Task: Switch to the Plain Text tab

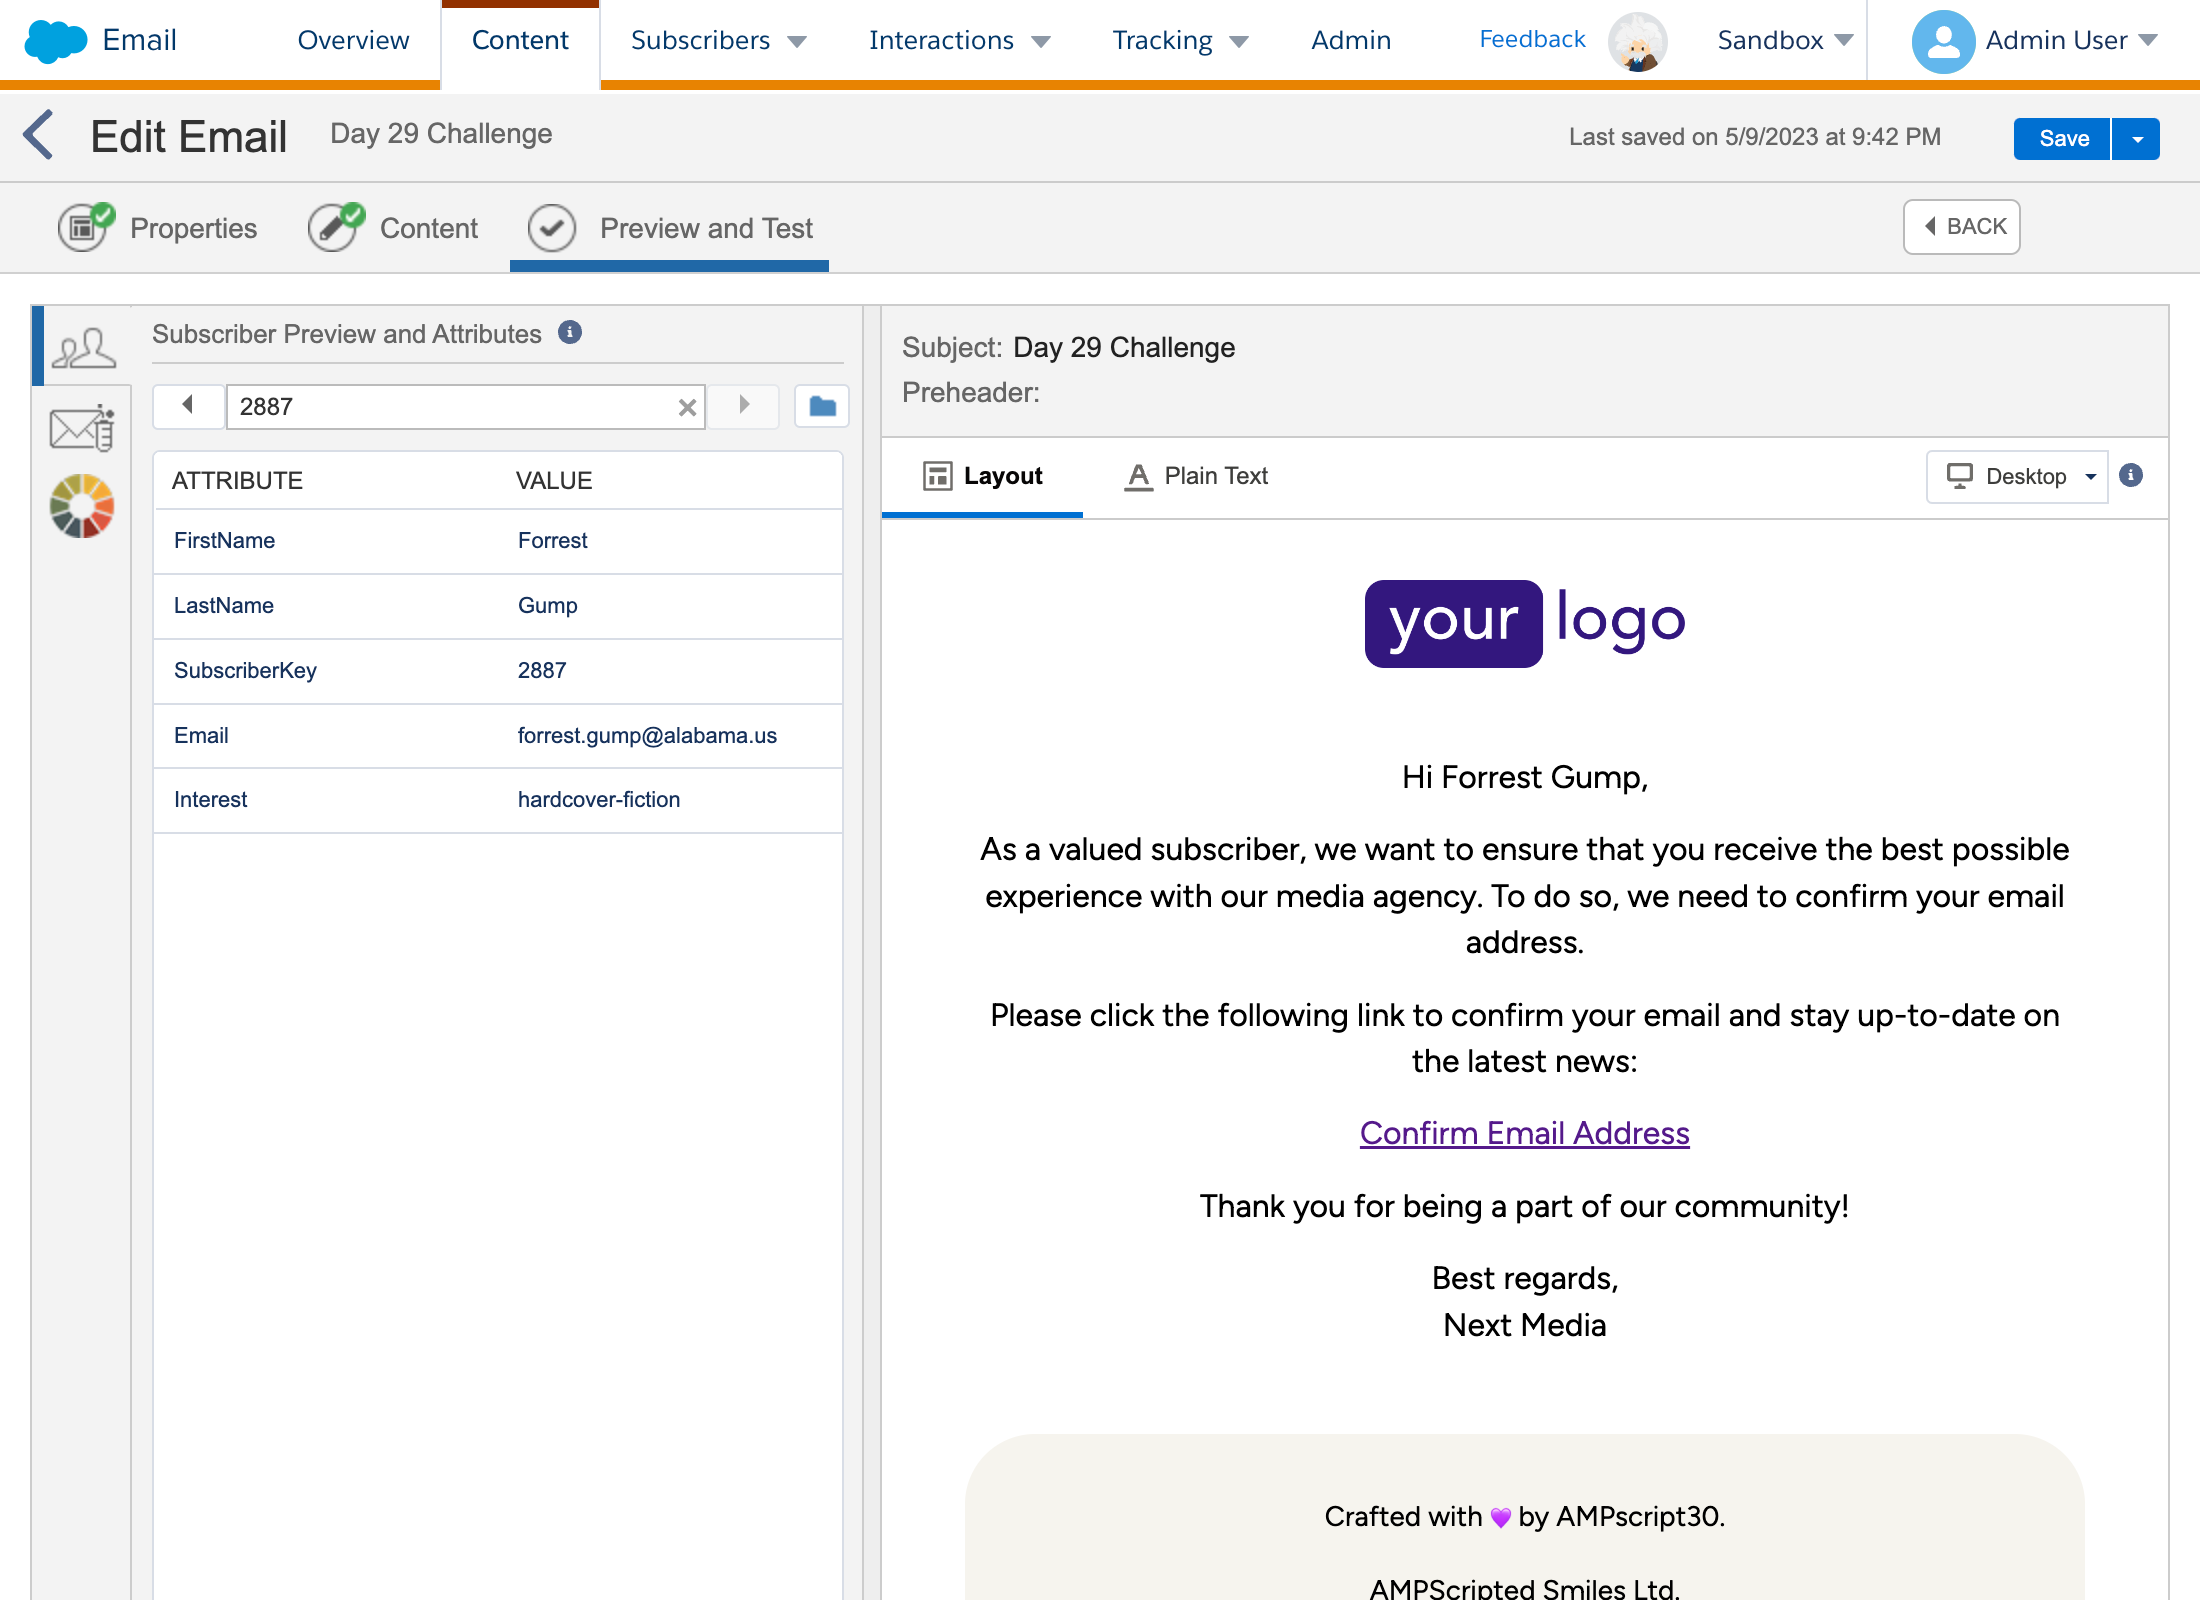Action: tap(1197, 476)
